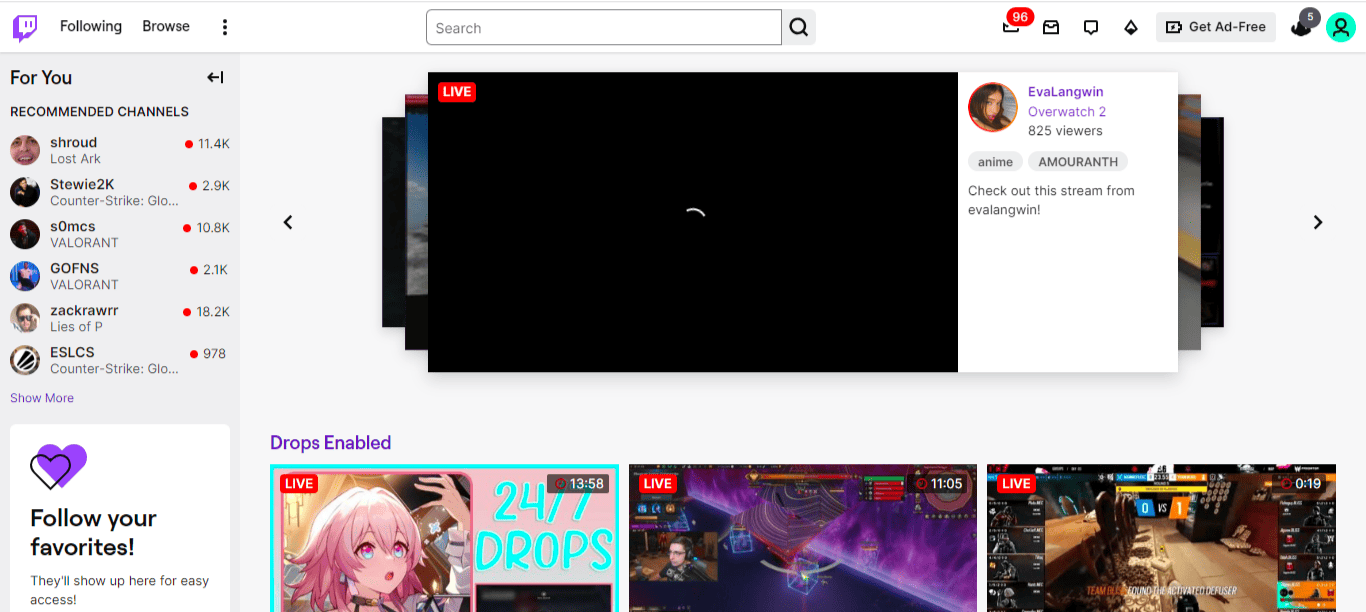
Task: Open the three-dot more menu
Action: point(225,27)
